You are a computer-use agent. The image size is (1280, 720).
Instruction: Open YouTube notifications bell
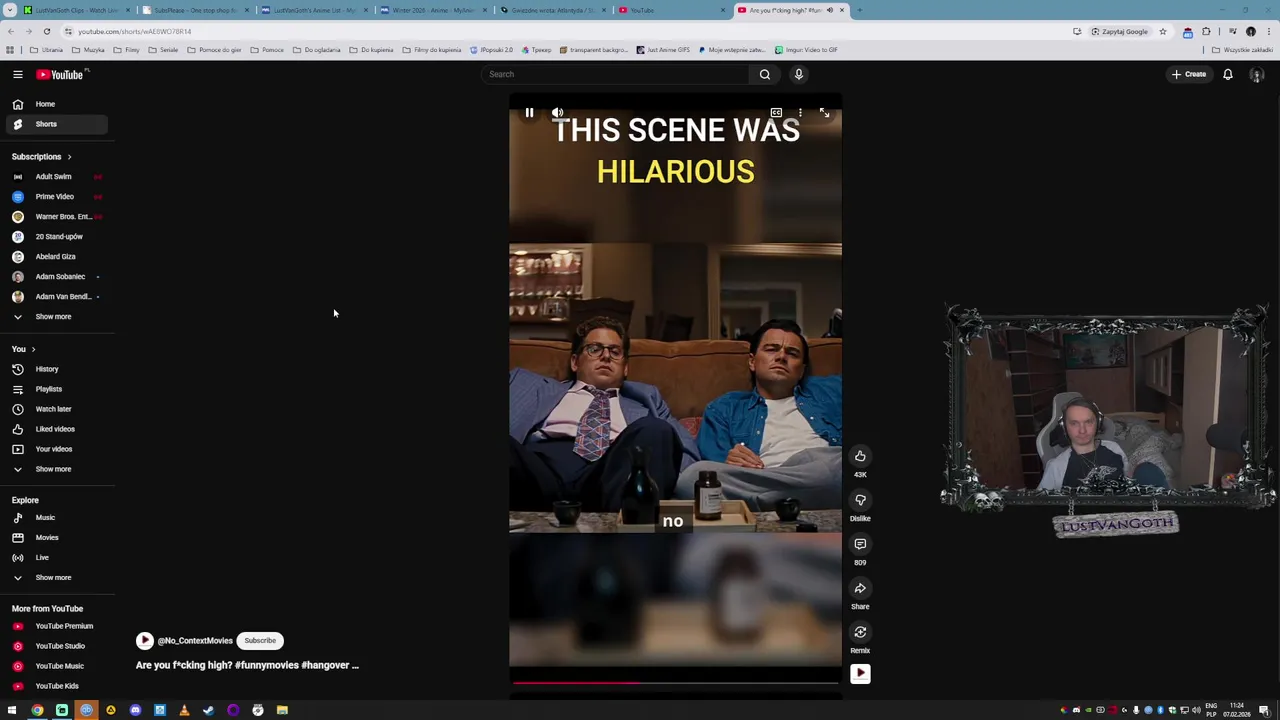[1228, 74]
